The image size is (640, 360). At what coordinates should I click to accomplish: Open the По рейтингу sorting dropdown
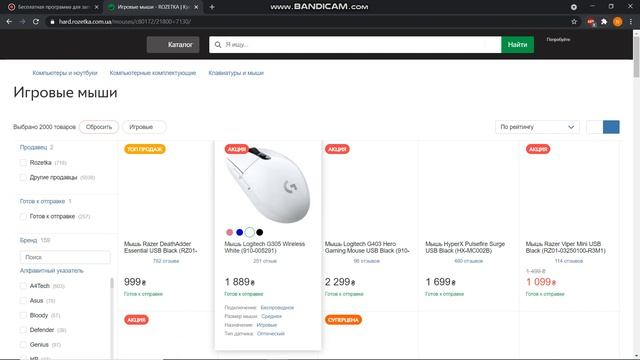[537, 127]
